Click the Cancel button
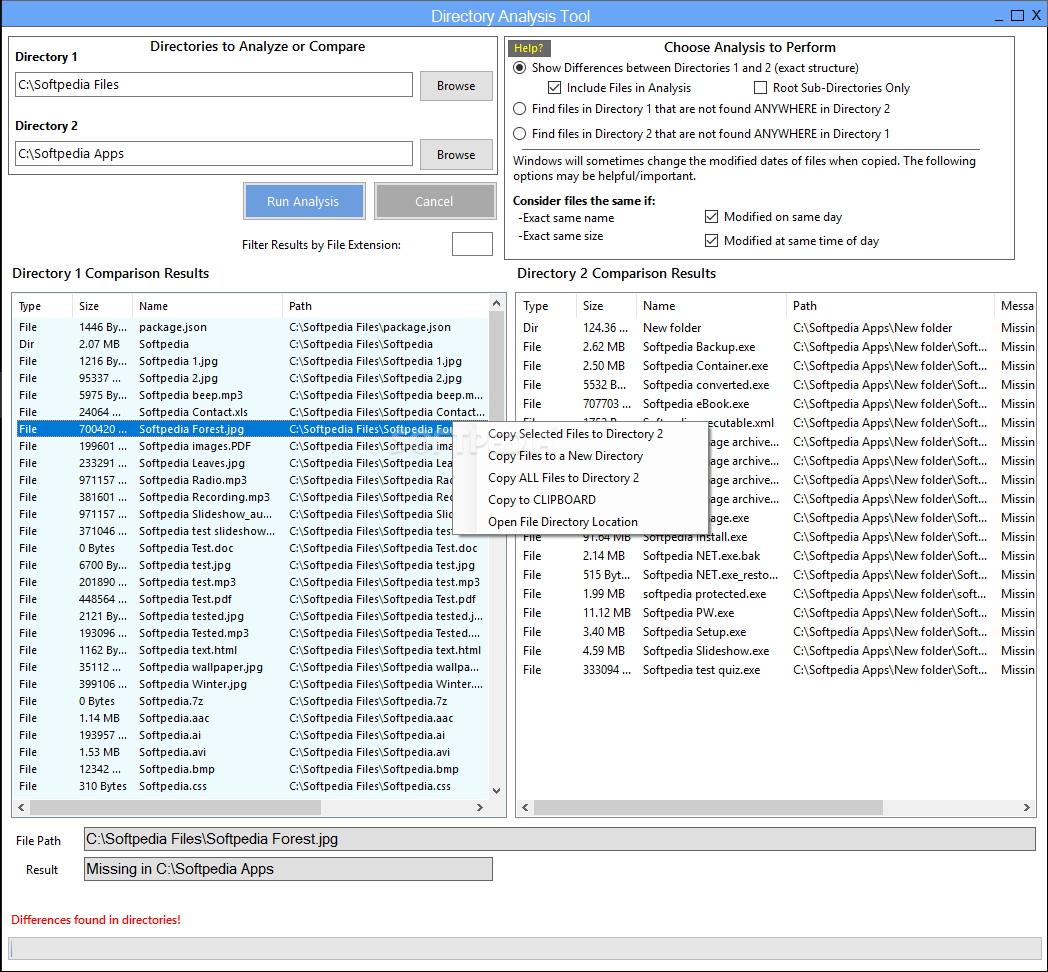 434,201
